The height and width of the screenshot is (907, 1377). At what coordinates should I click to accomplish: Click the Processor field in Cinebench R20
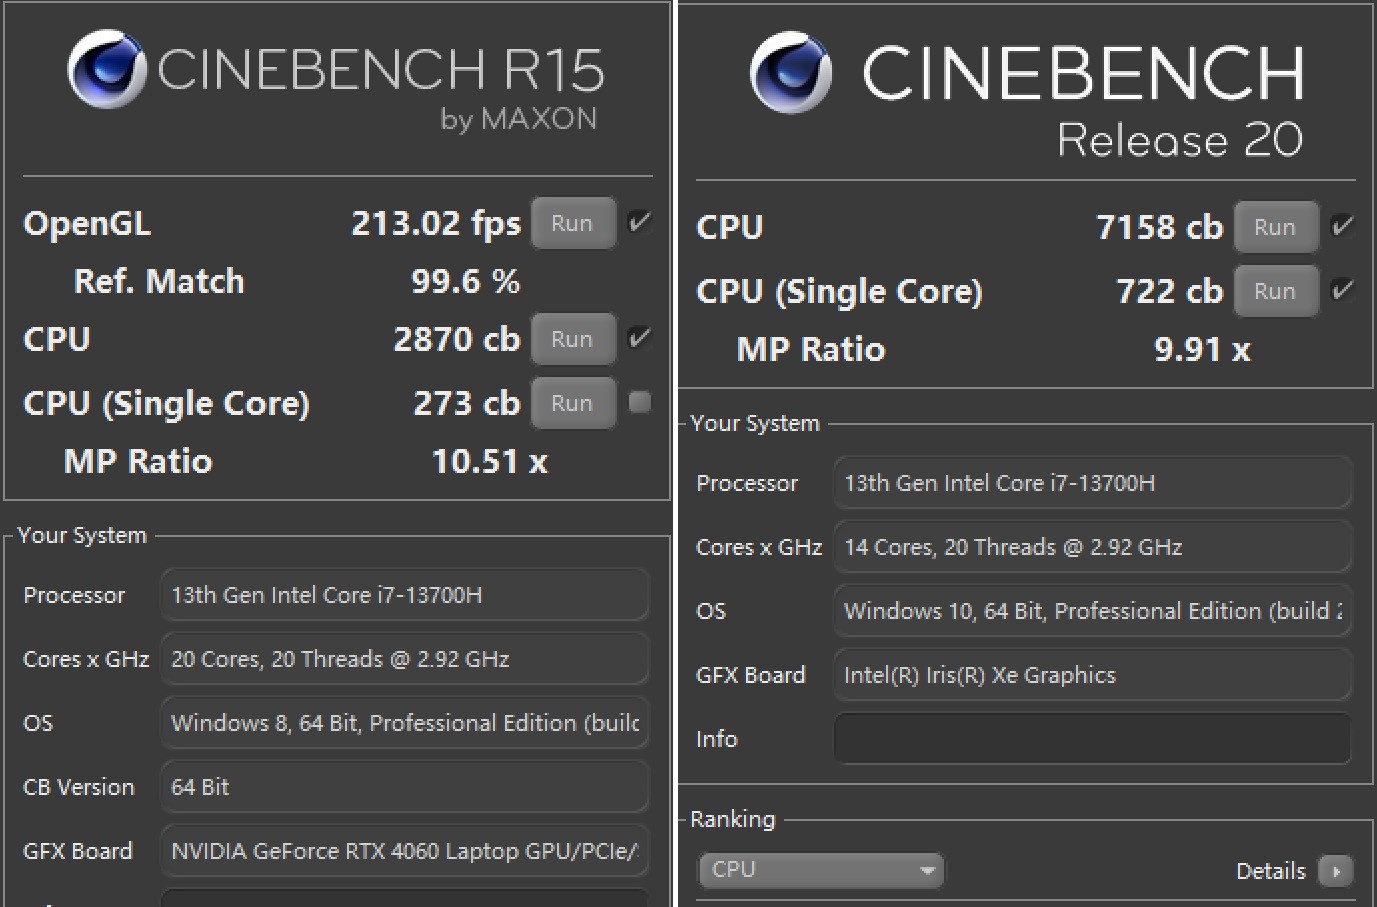coord(1093,483)
